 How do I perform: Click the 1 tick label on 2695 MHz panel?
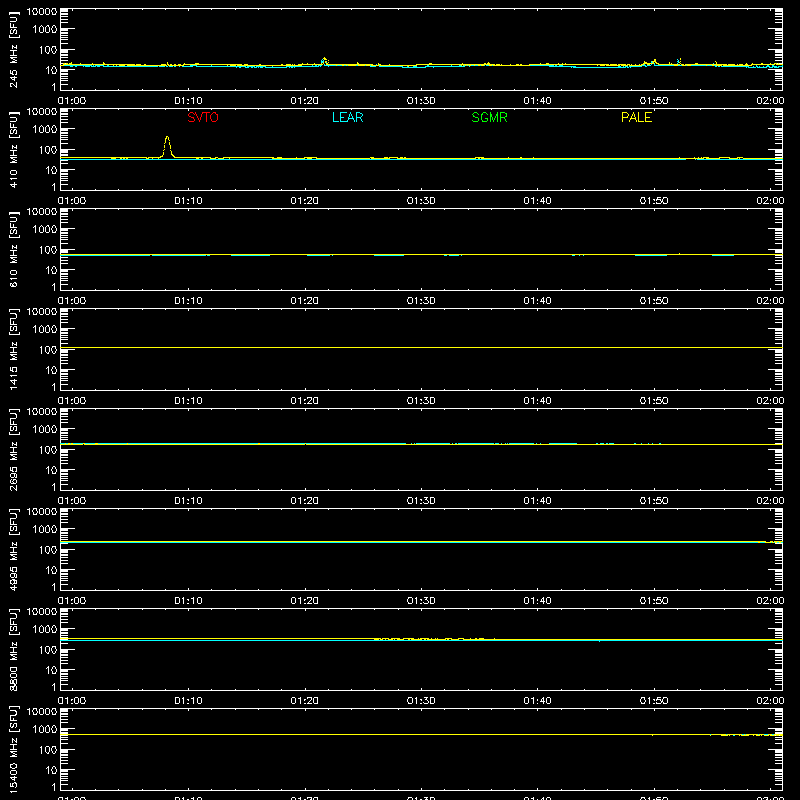54,487
